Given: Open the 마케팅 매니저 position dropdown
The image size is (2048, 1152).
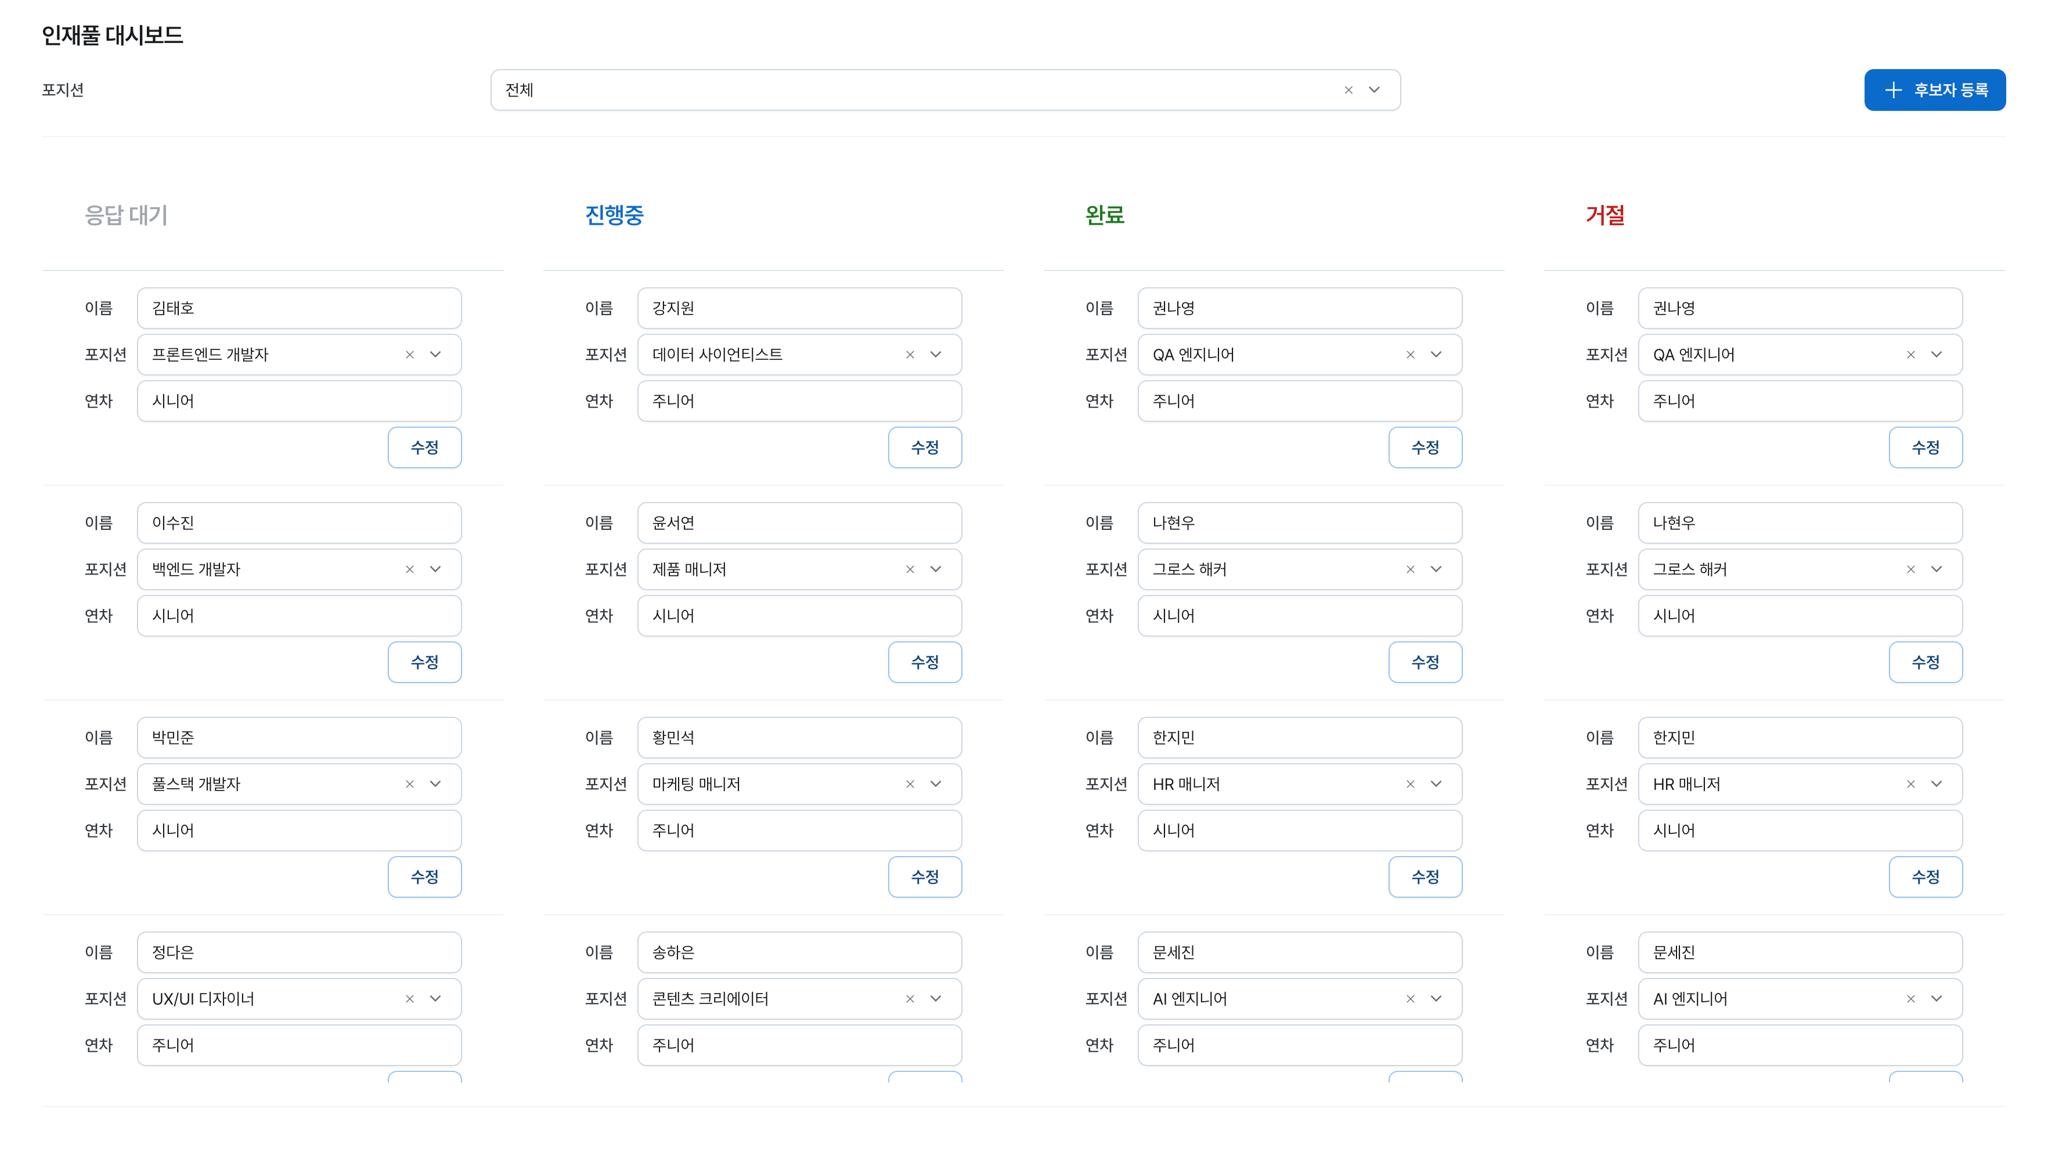Looking at the screenshot, I should coord(936,785).
